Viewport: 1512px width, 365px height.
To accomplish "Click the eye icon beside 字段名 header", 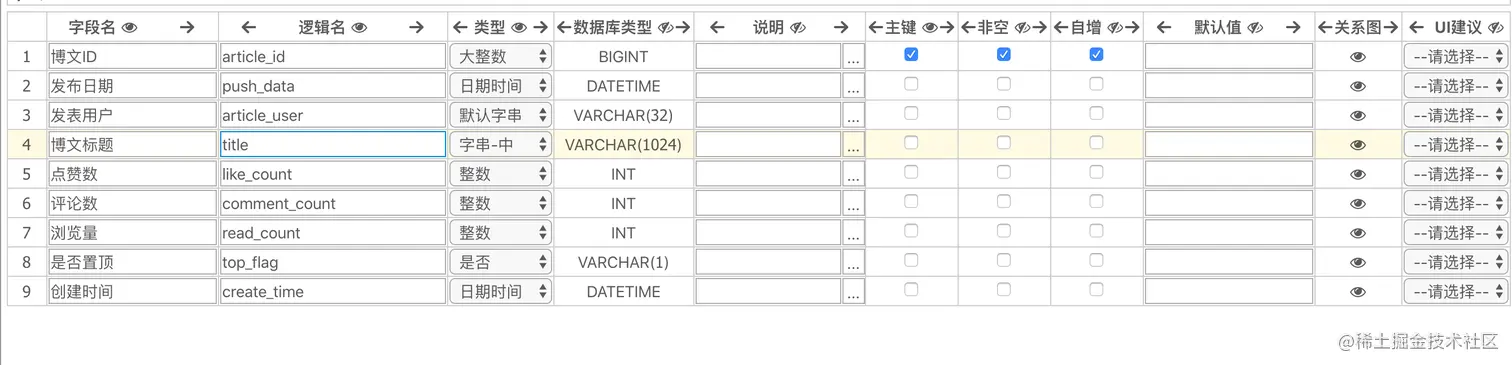I will 130,28.
